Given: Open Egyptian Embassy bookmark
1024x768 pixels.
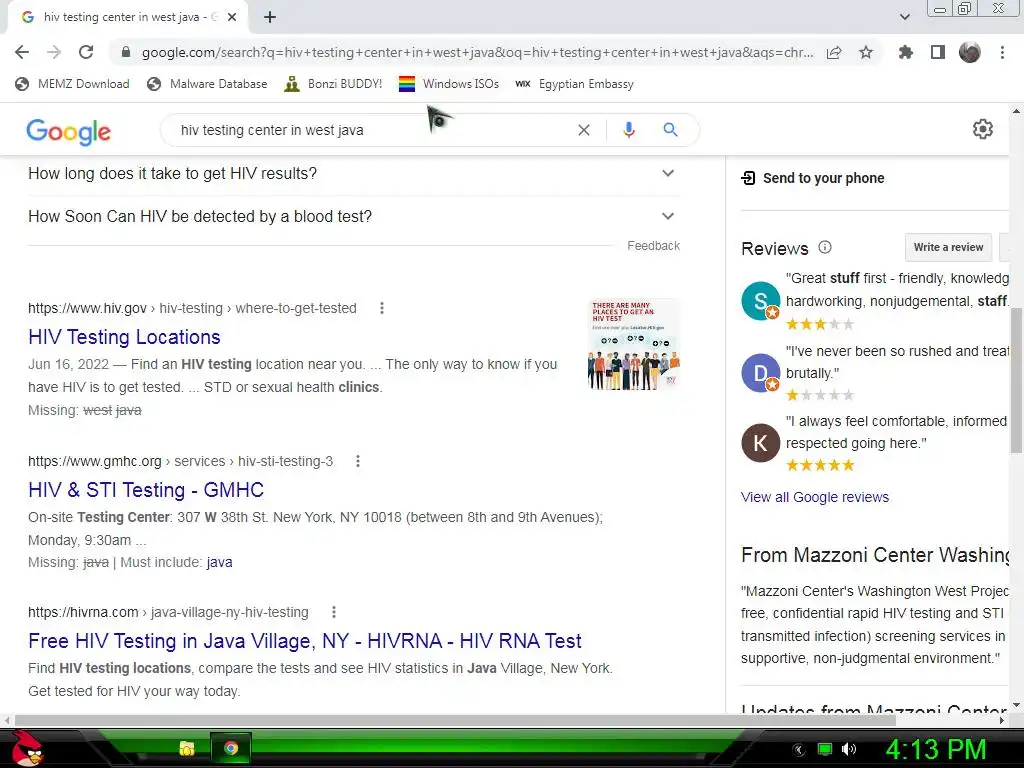Looking at the screenshot, I should coord(575,84).
